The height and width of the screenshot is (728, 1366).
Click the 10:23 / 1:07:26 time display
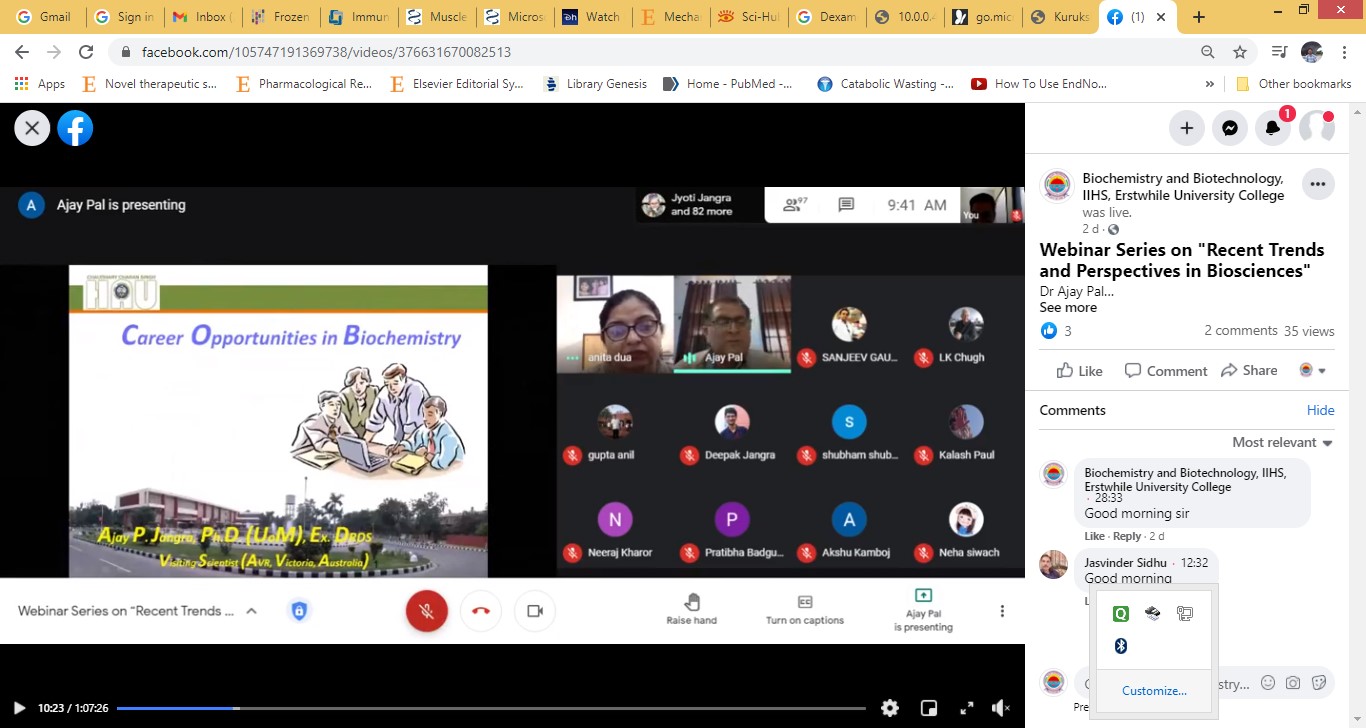coord(73,708)
